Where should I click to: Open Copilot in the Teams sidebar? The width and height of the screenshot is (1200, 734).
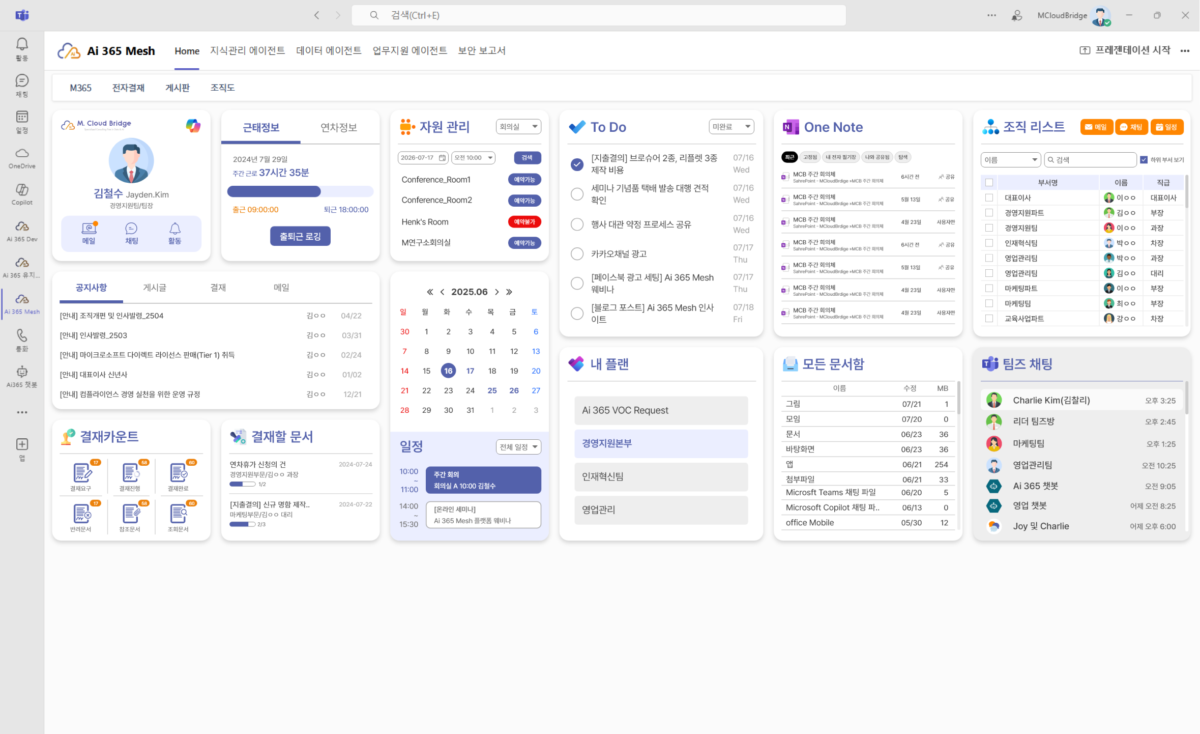coord(22,193)
